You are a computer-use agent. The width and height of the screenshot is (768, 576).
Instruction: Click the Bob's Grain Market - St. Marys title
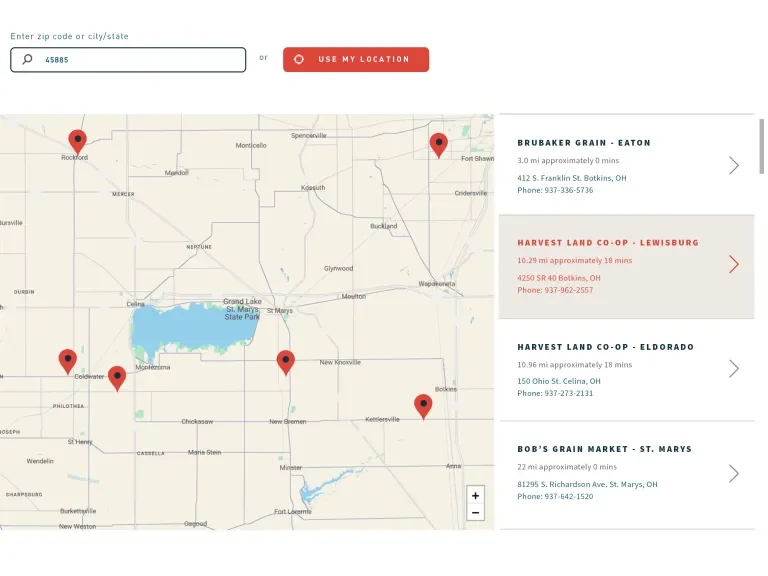[x=604, y=449]
